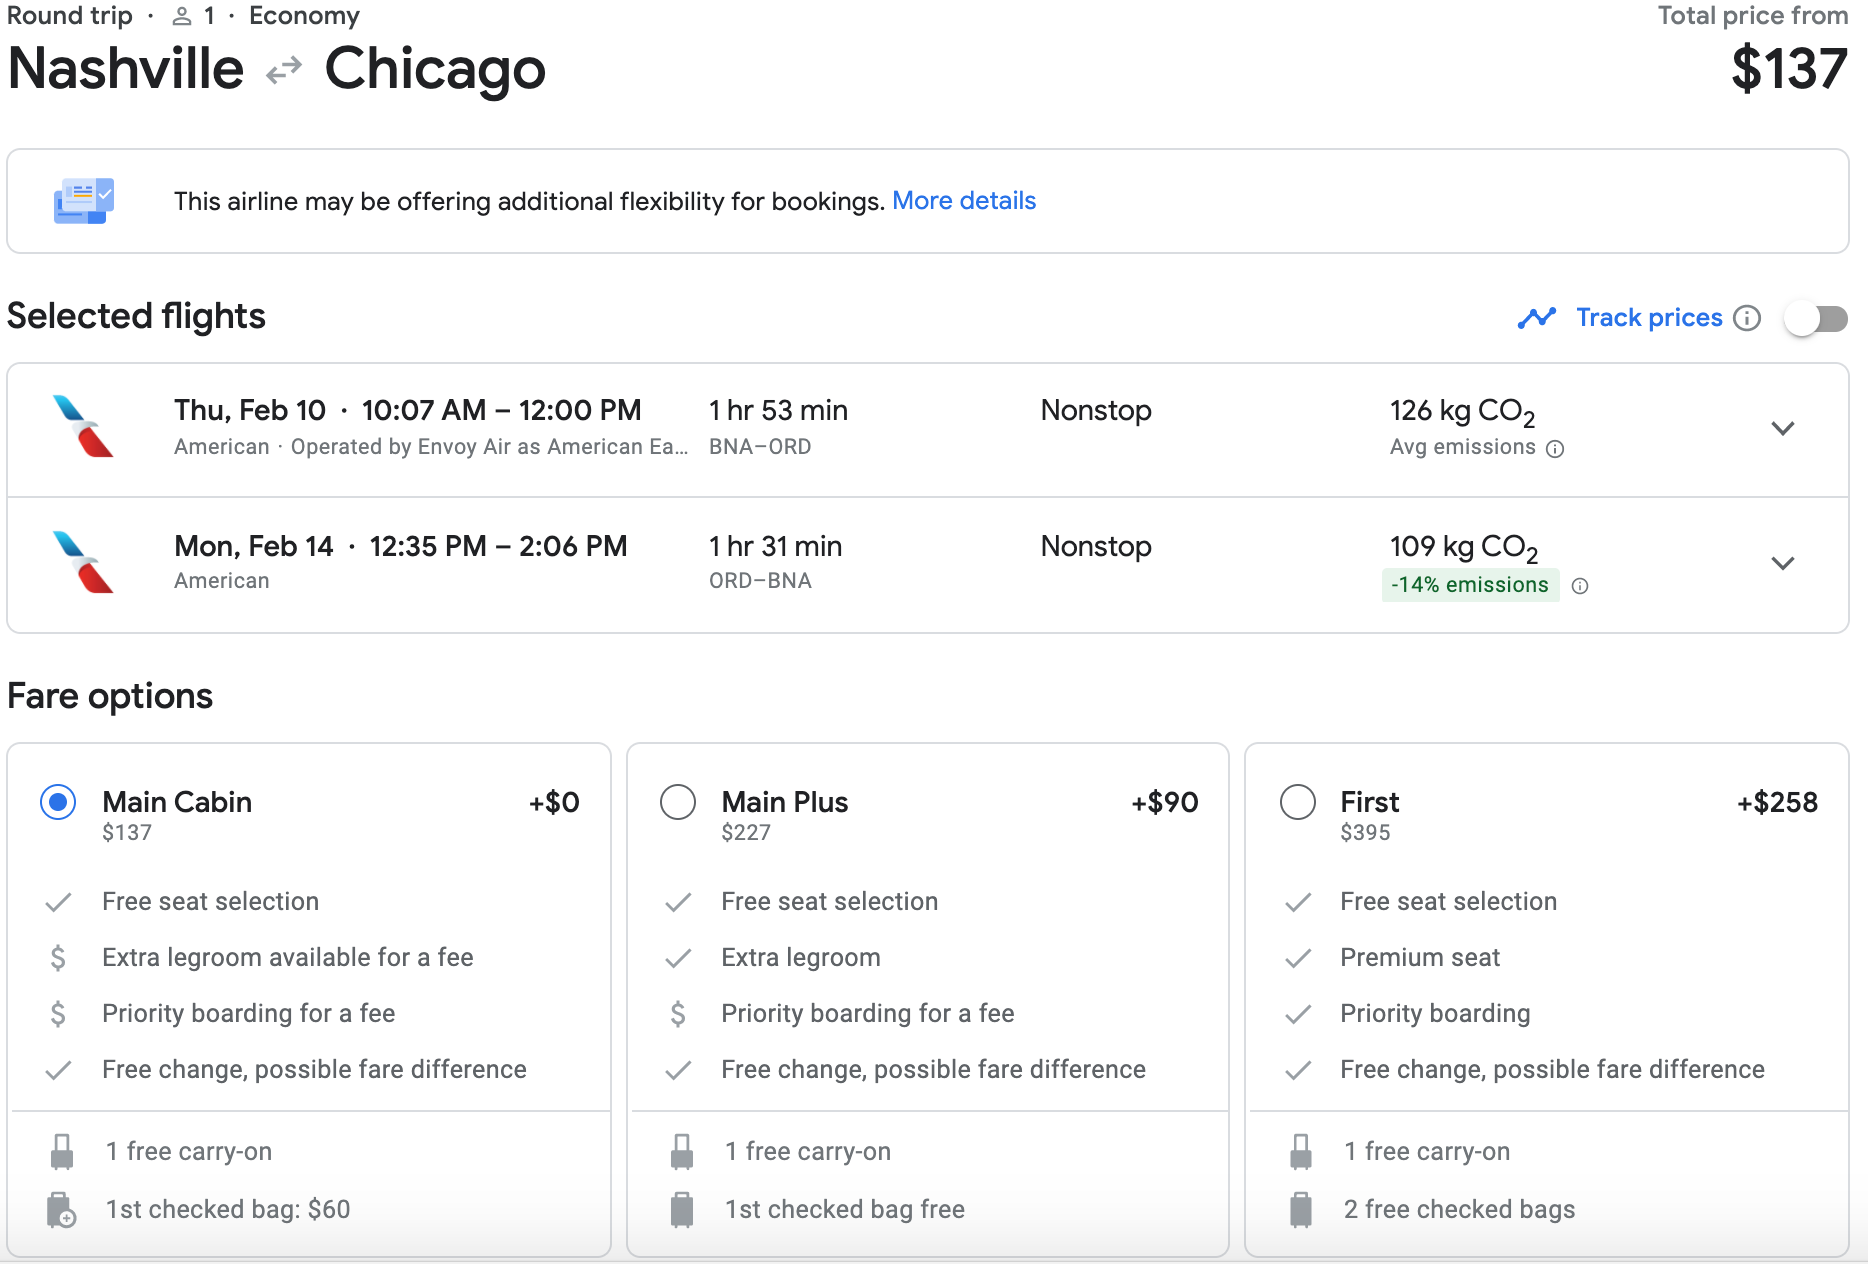1868x1264 pixels.
Task: Click the Track prices graph icon
Action: click(1536, 318)
